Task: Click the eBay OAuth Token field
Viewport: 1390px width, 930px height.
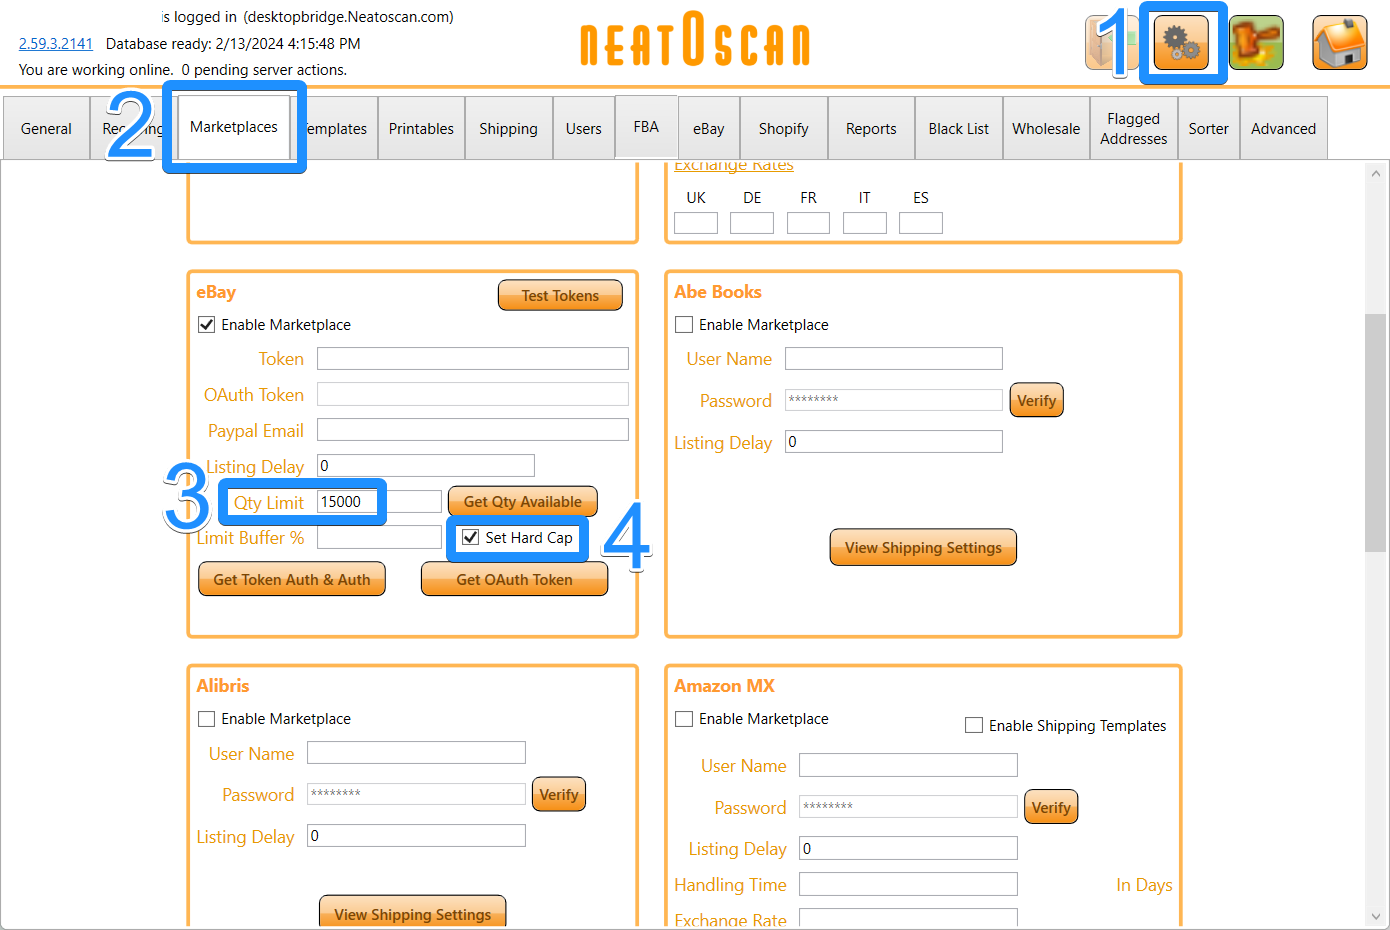Action: coord(473,394)
